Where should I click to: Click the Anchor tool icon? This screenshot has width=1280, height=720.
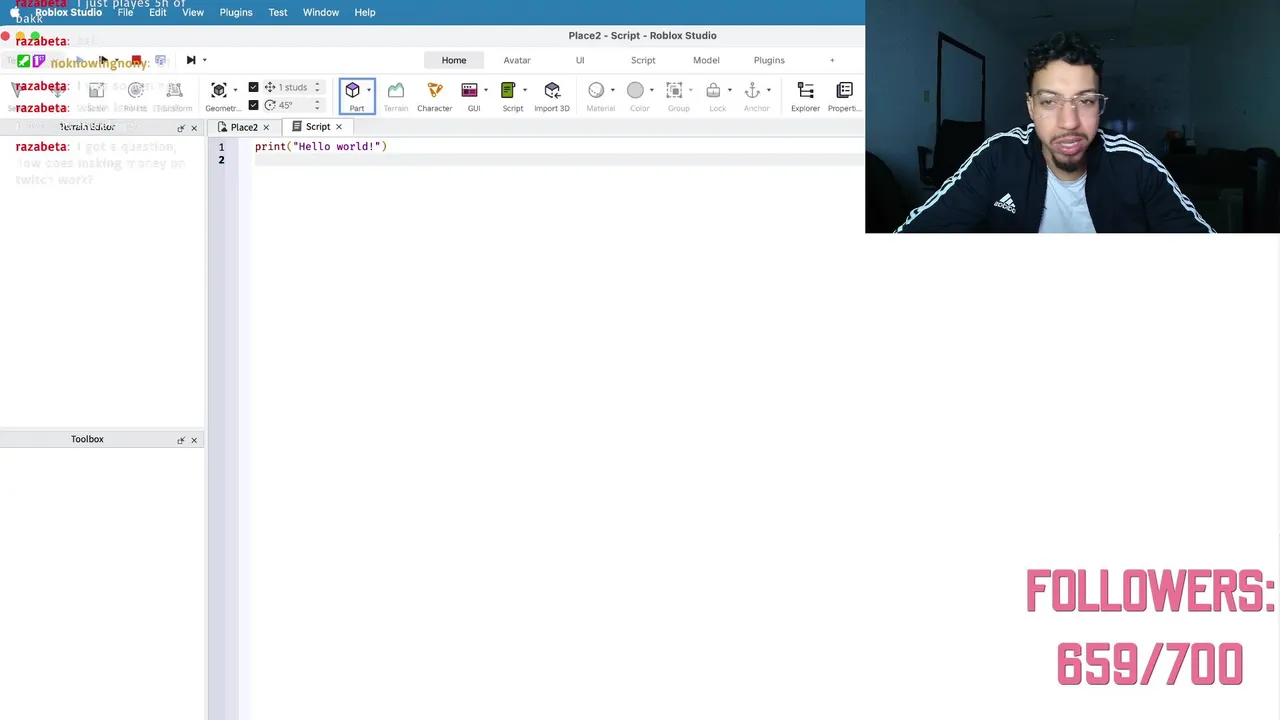tap(752, 91)
